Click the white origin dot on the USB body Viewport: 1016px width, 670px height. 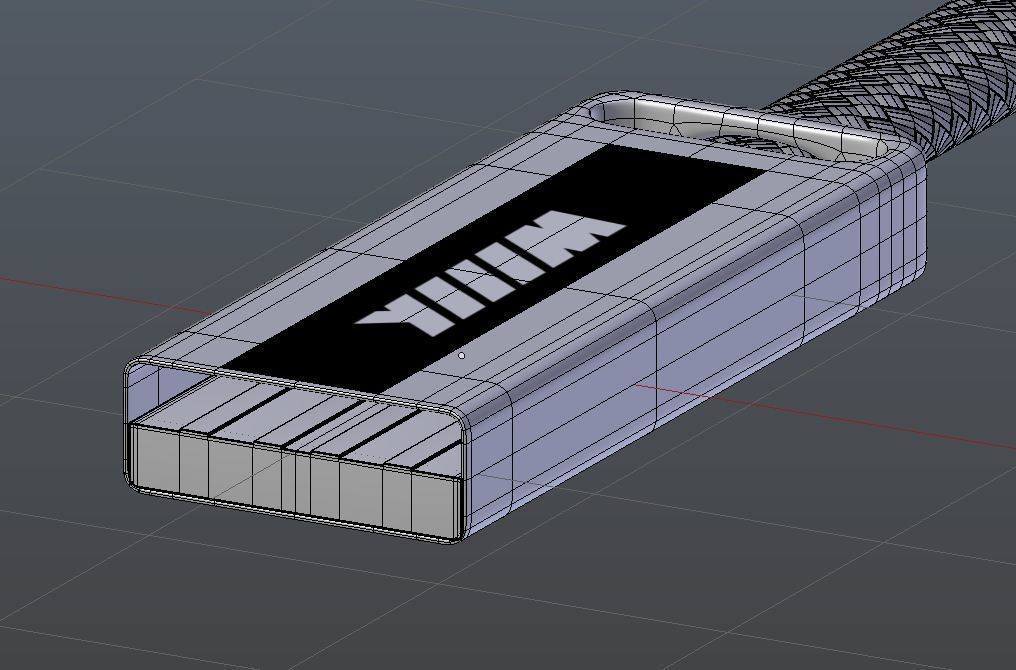(461, 355)
